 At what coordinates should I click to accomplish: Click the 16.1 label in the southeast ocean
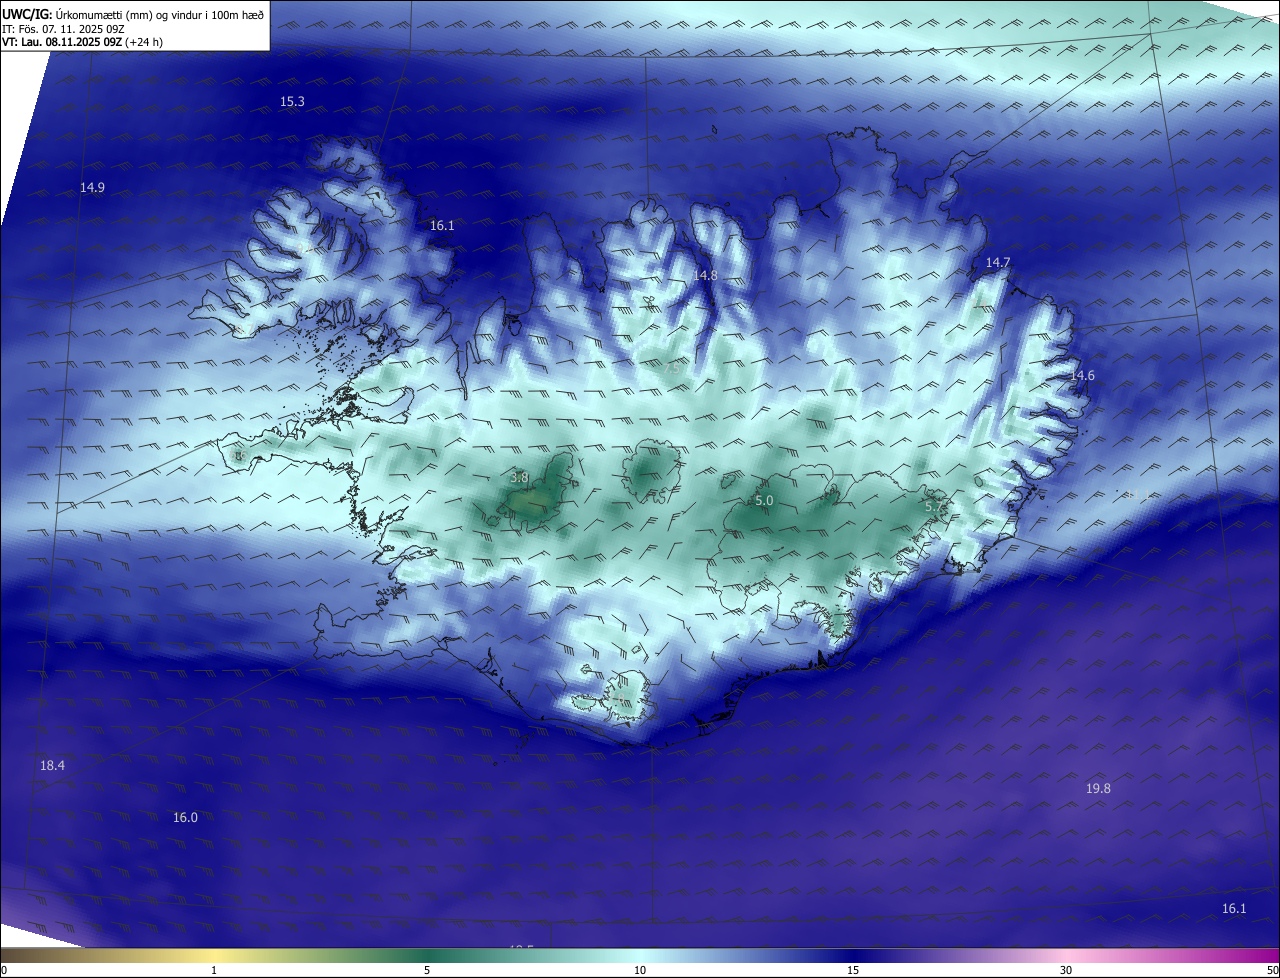click(1234, 909)
